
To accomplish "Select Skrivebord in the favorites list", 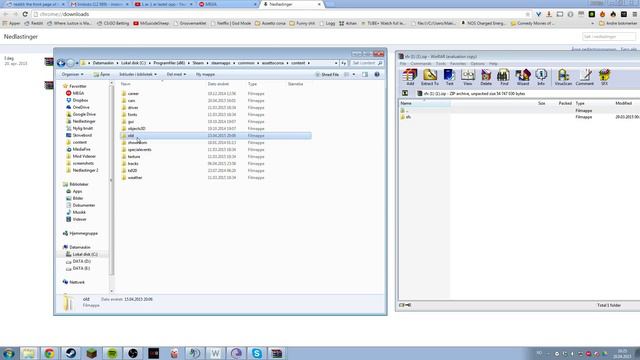I will click(x=78, y=135).
